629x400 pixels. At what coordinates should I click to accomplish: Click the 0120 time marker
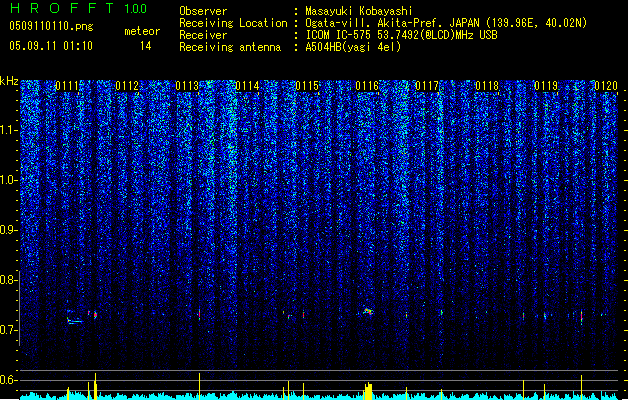click(606, 86)
